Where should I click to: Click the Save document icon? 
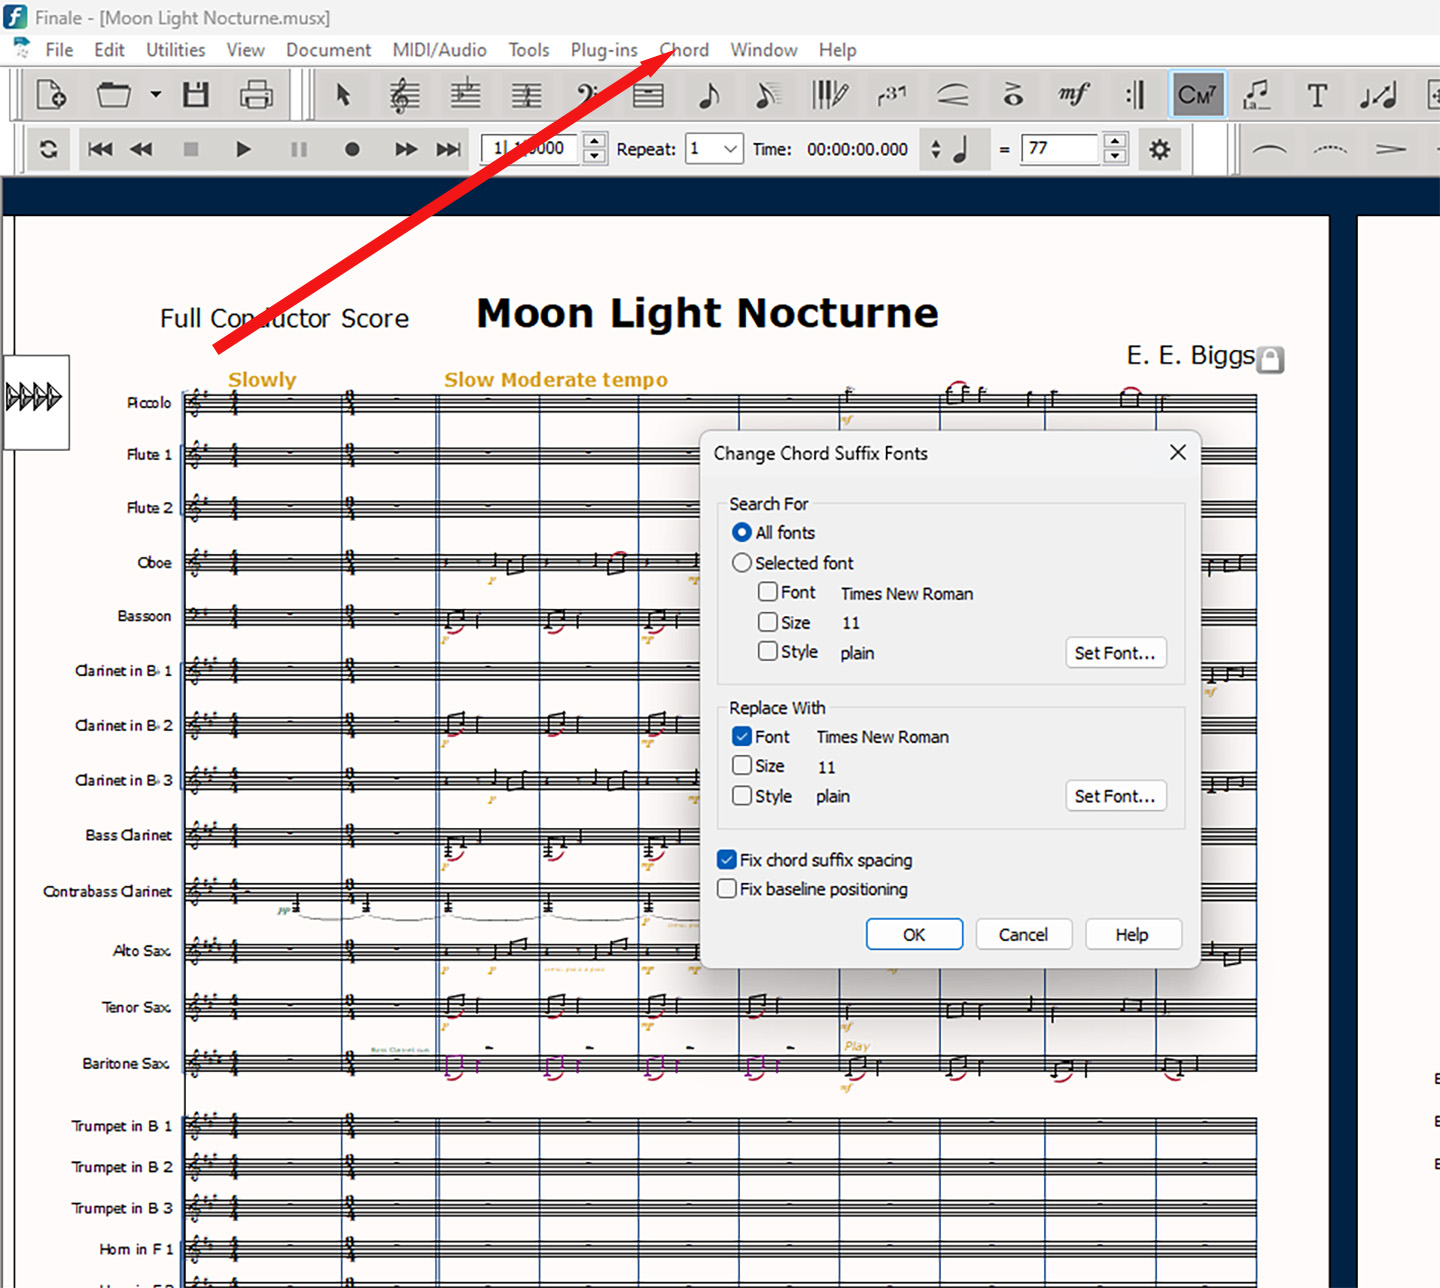(x=196, y=96)
